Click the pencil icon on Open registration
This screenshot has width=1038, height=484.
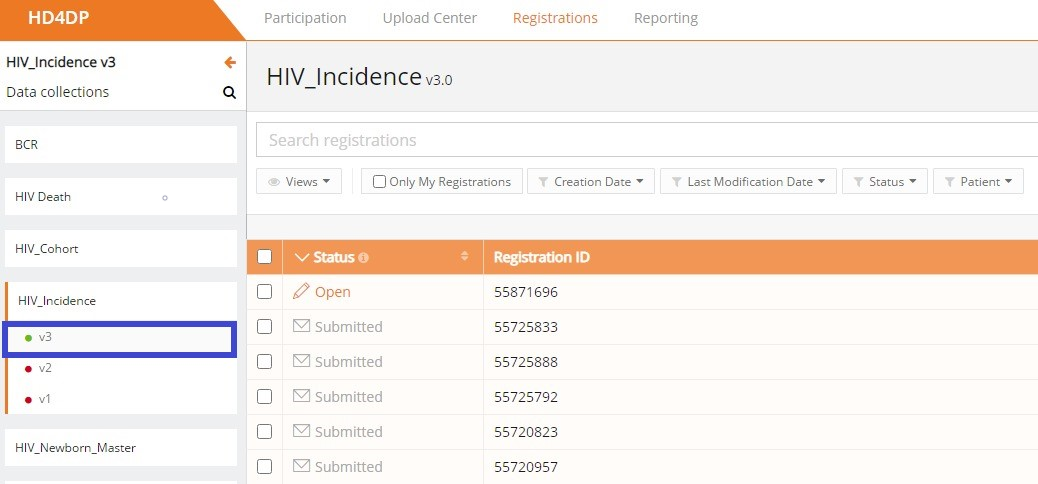tap(302, 292)
